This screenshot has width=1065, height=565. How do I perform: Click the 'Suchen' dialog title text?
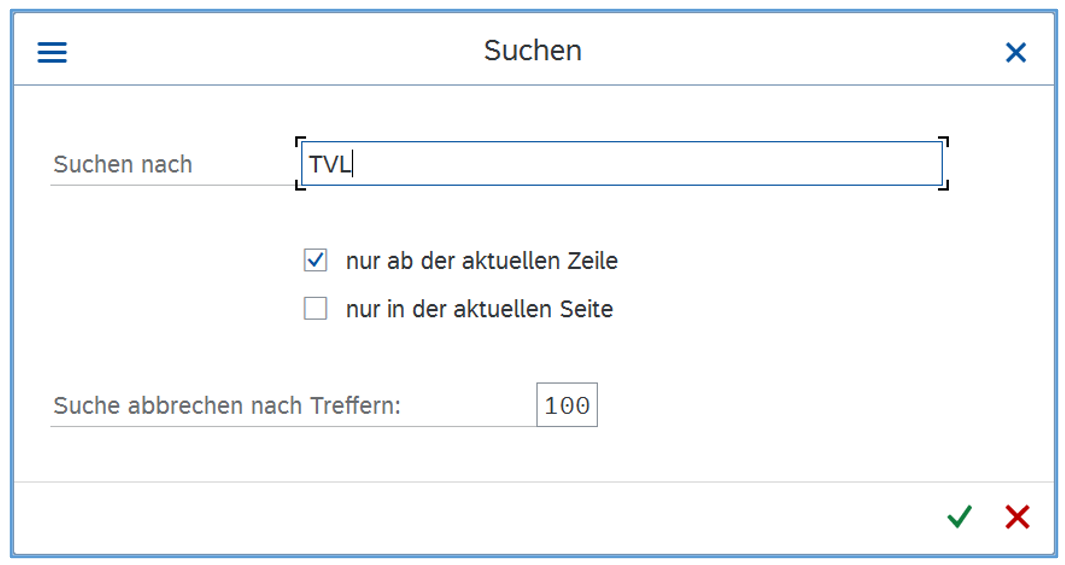point(532,51)
